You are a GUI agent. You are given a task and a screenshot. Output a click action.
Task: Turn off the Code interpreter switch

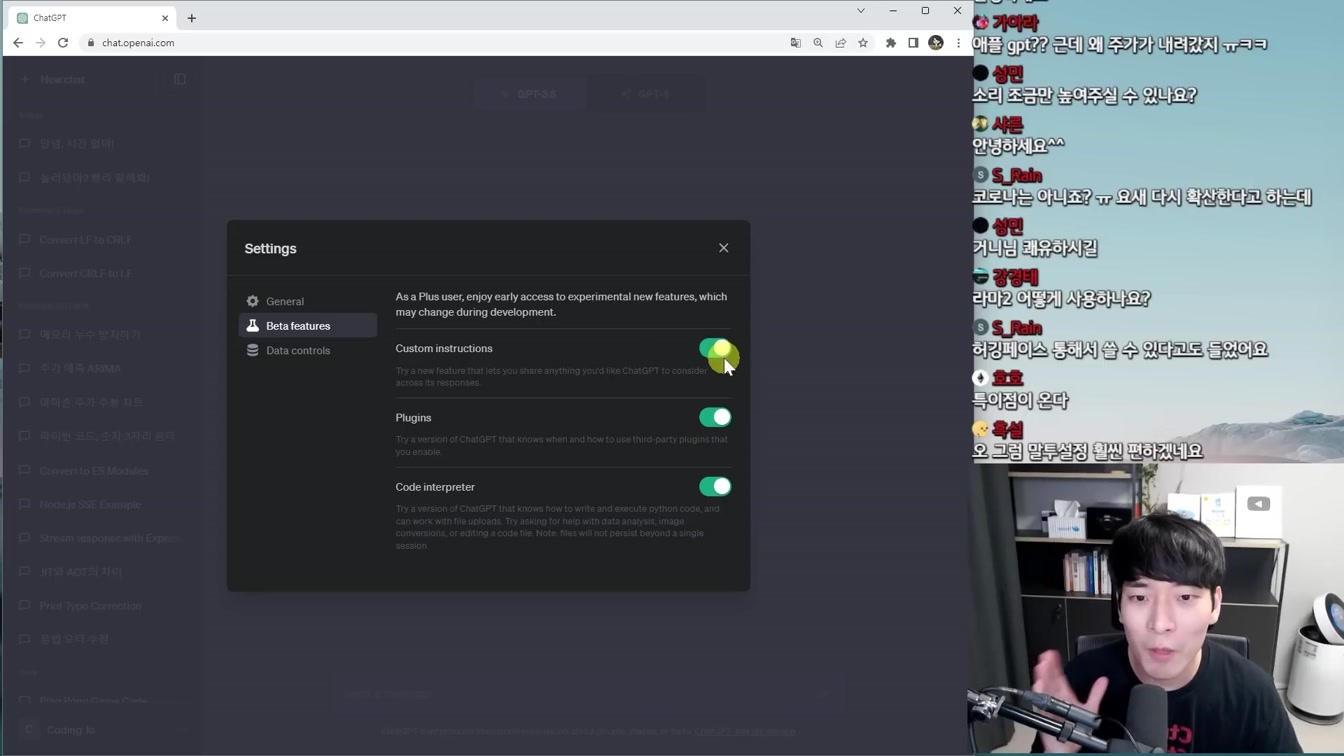[x=715, y=487]
